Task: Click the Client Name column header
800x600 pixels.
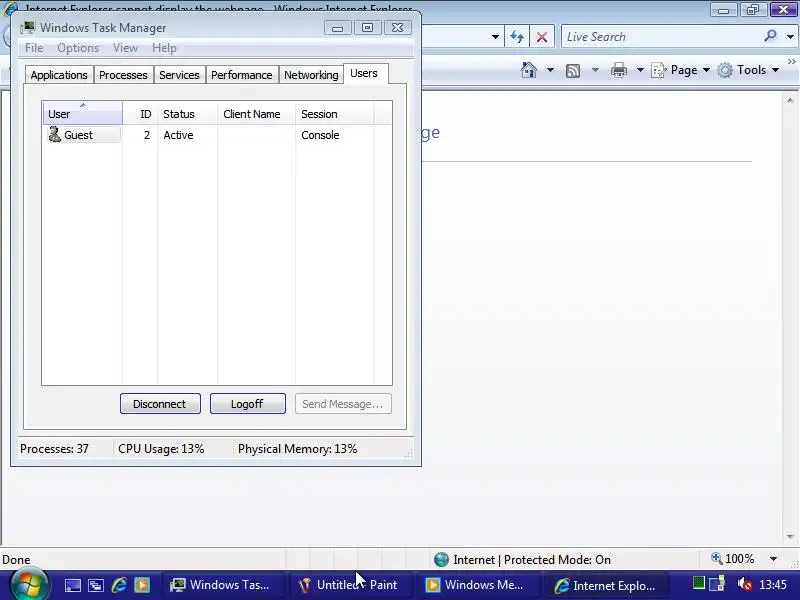Action: [x=256, y=114]
